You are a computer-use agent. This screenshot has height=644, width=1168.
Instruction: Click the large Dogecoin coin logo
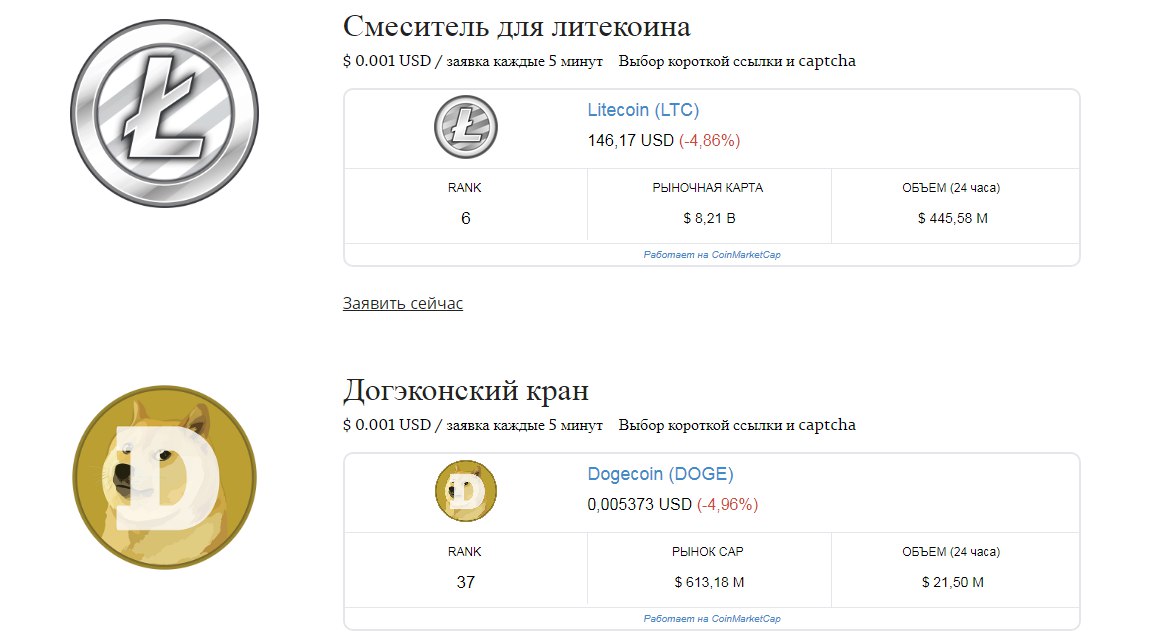click(x=164, y=477)
